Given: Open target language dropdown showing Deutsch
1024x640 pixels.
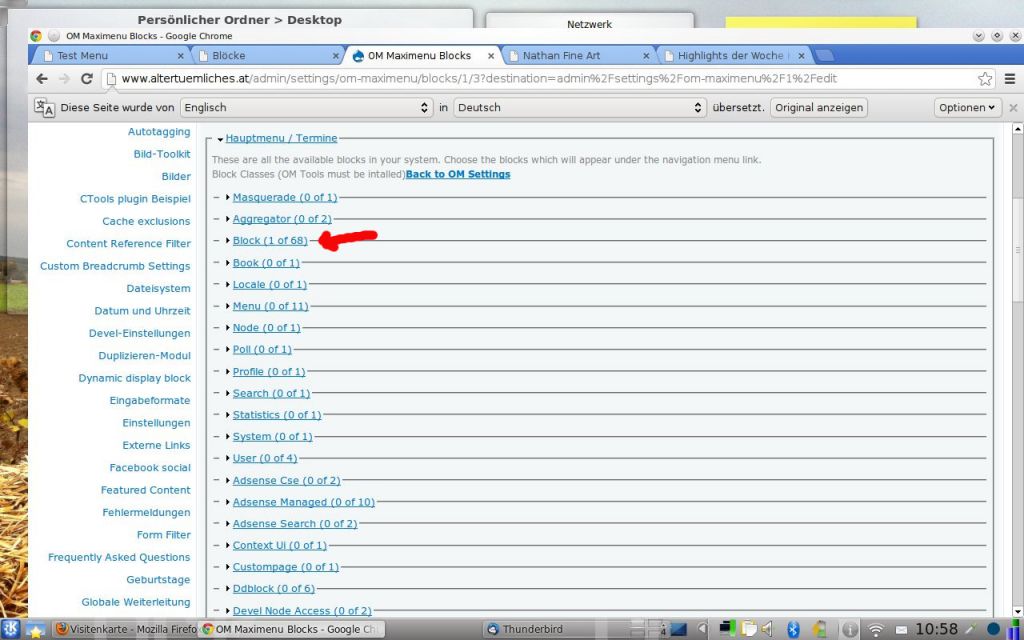Looking at the screenshot, I should coord(579,107).
